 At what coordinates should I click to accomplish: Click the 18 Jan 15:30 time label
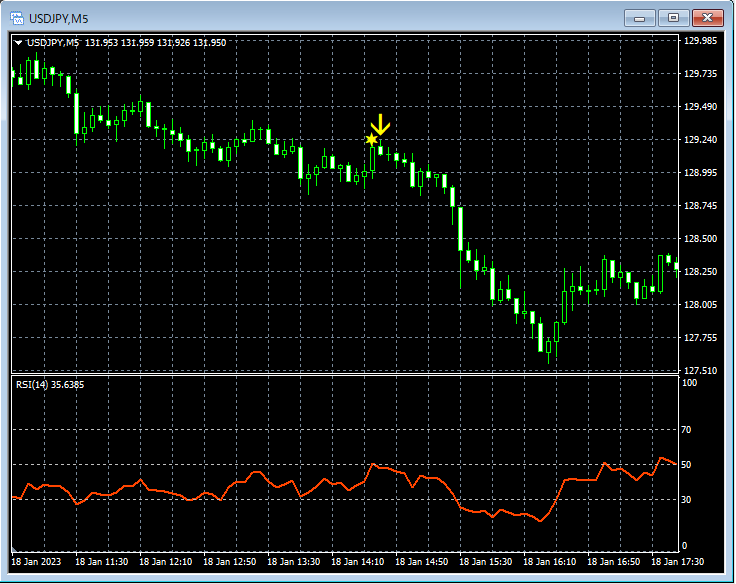[x=486, y=562]
